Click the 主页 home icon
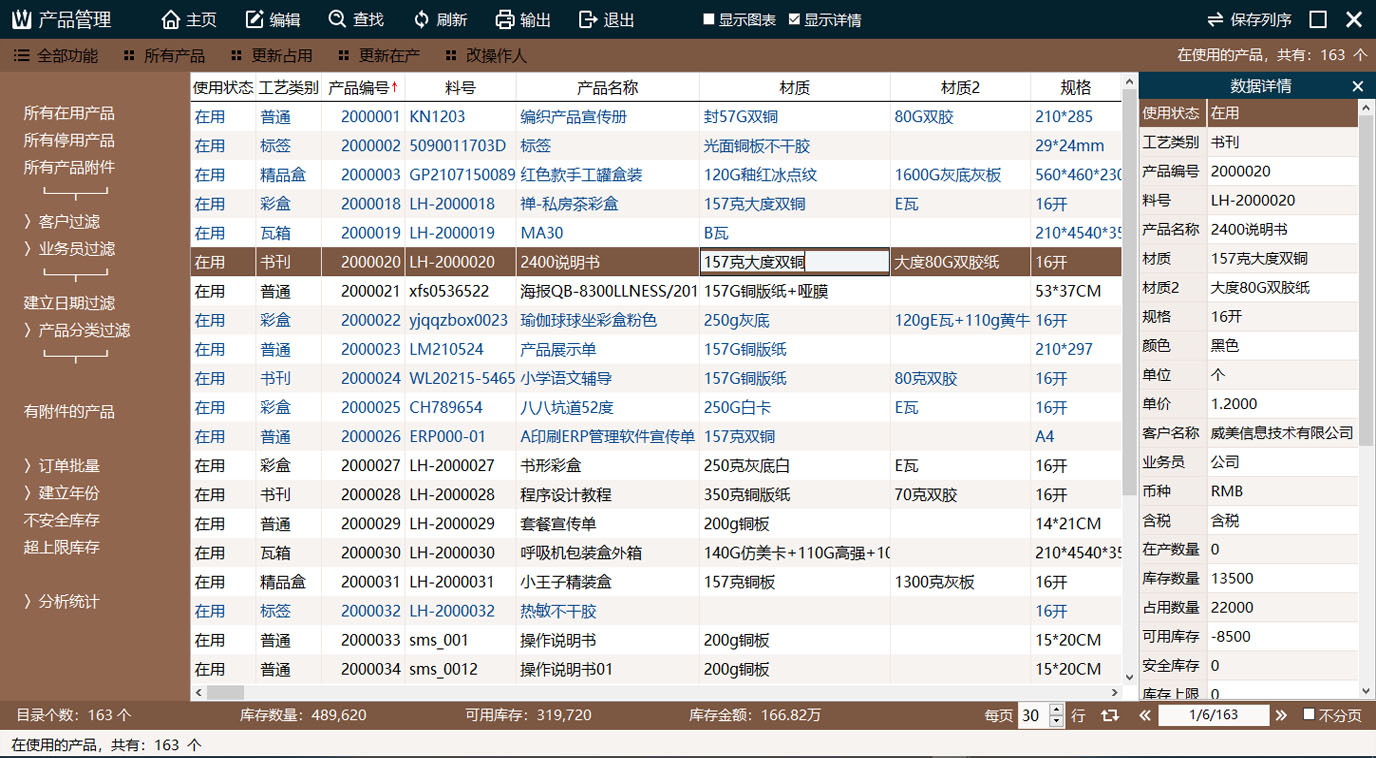1376x758 pixels. pos(171,20)
